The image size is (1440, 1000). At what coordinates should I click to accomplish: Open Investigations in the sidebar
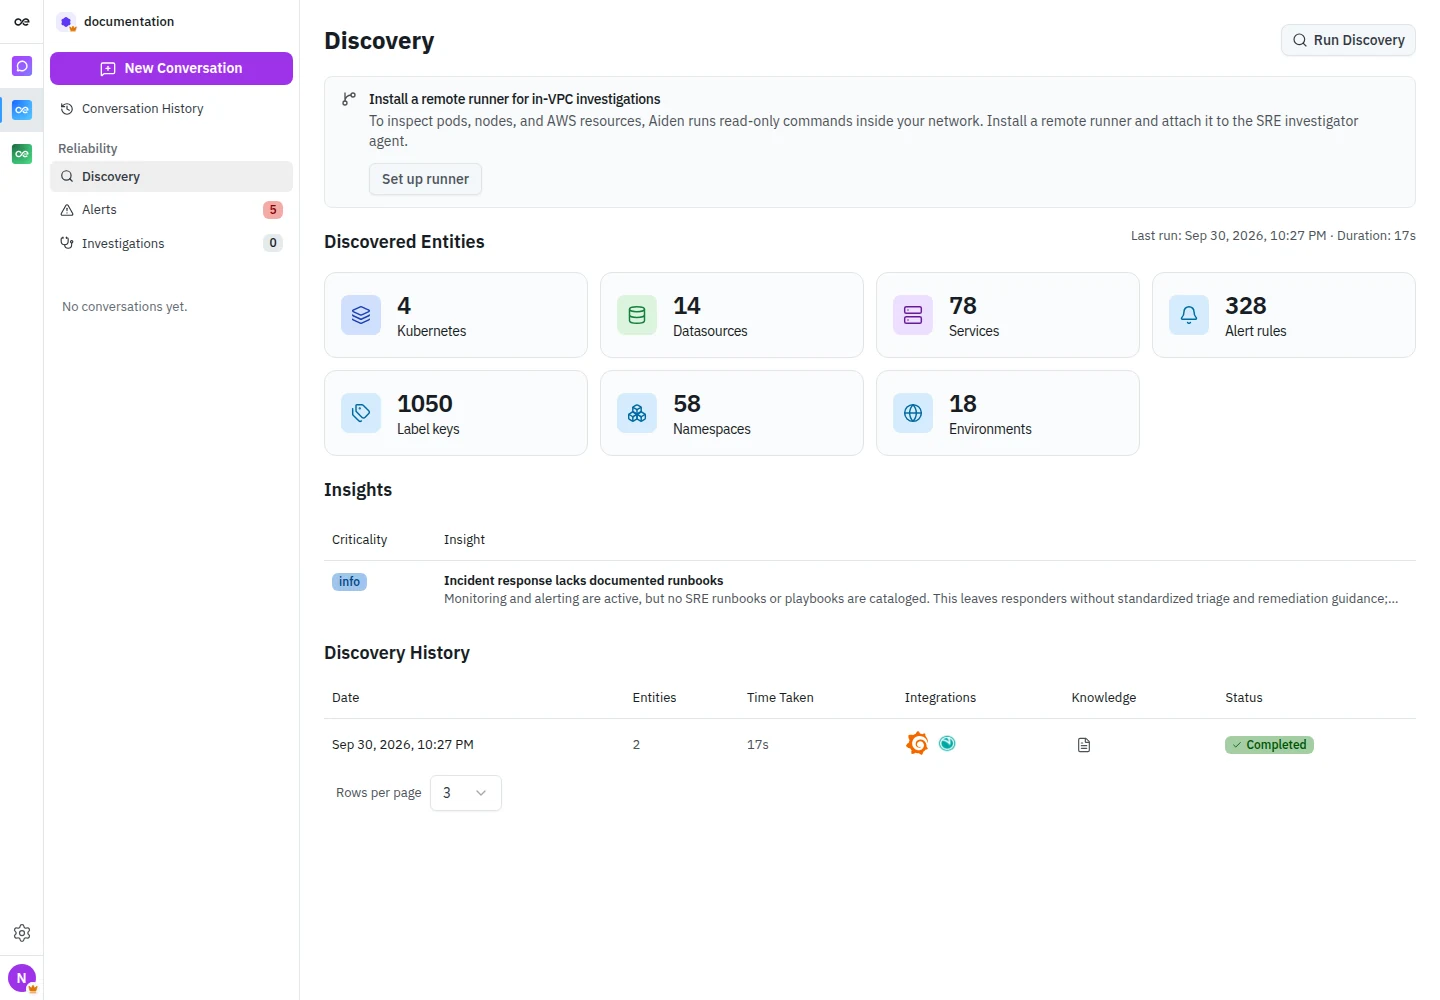coord(171,243)
